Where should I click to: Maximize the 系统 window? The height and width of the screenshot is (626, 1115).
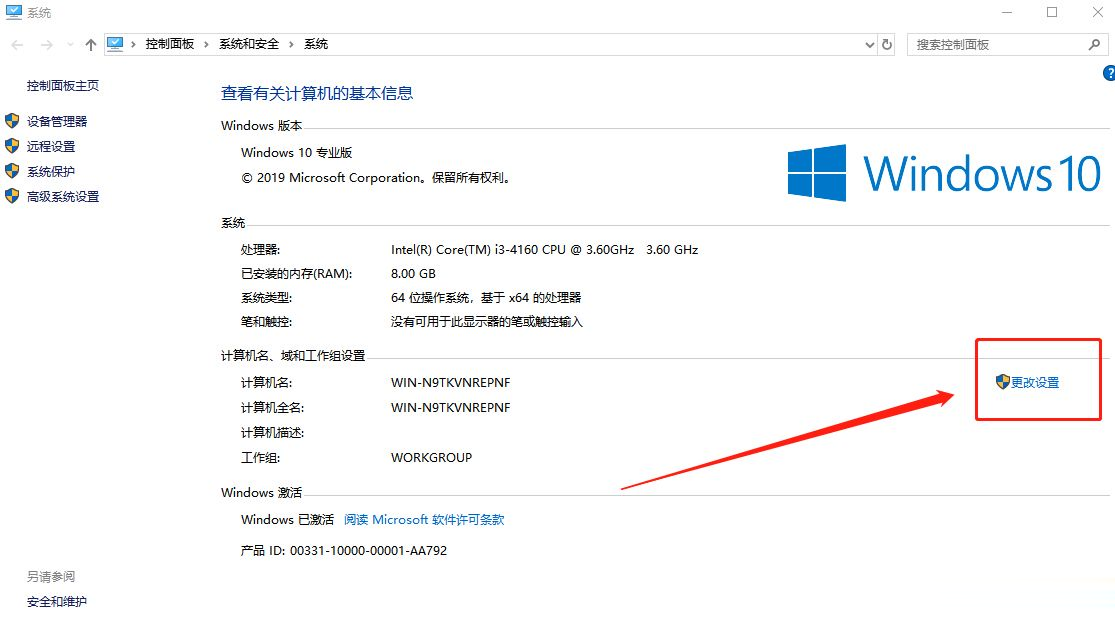click(x=1052, y=12)
